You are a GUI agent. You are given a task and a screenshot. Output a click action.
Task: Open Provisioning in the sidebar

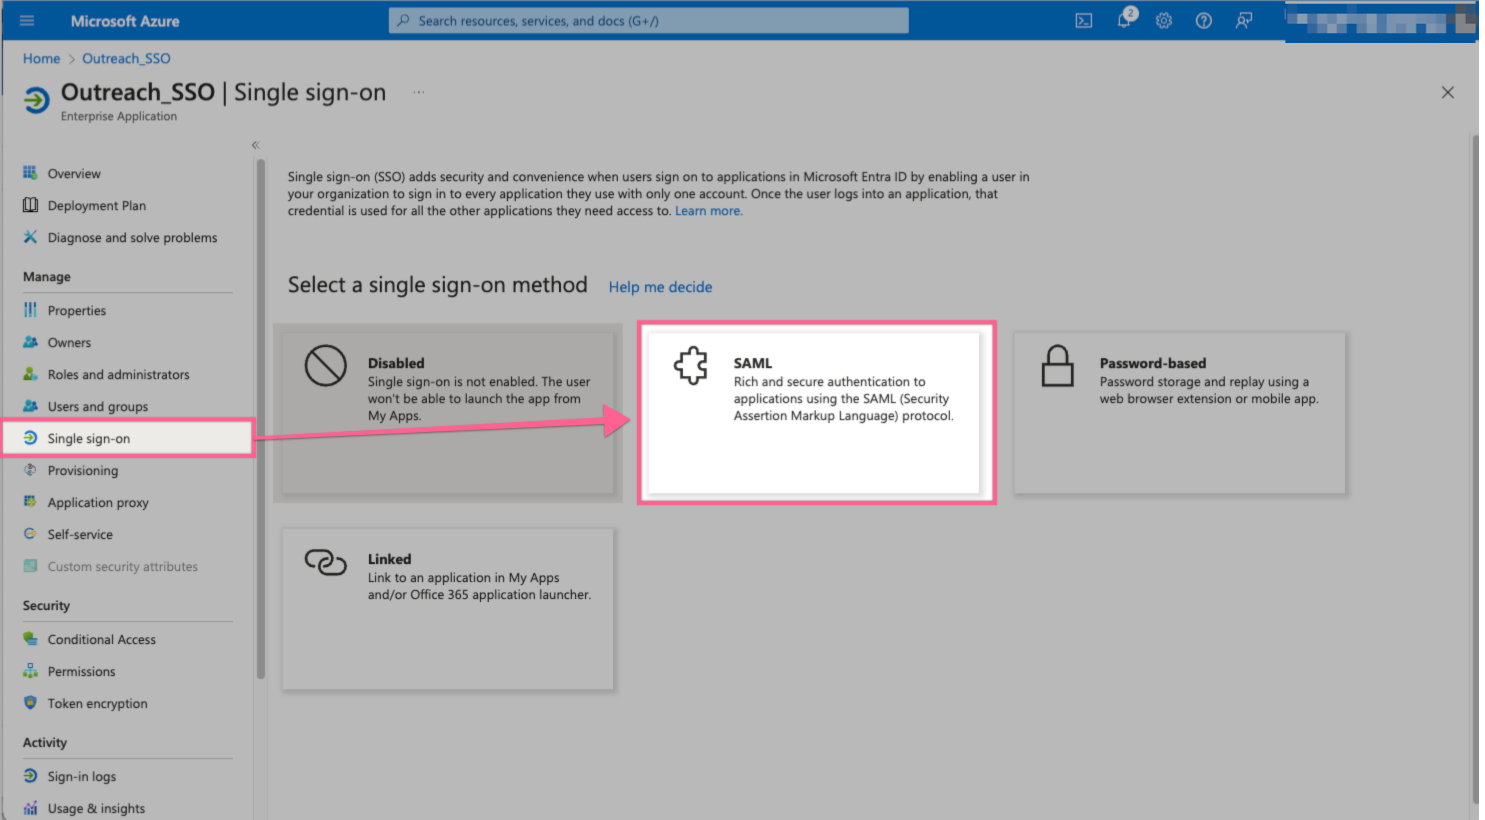(x=83, y=470)
